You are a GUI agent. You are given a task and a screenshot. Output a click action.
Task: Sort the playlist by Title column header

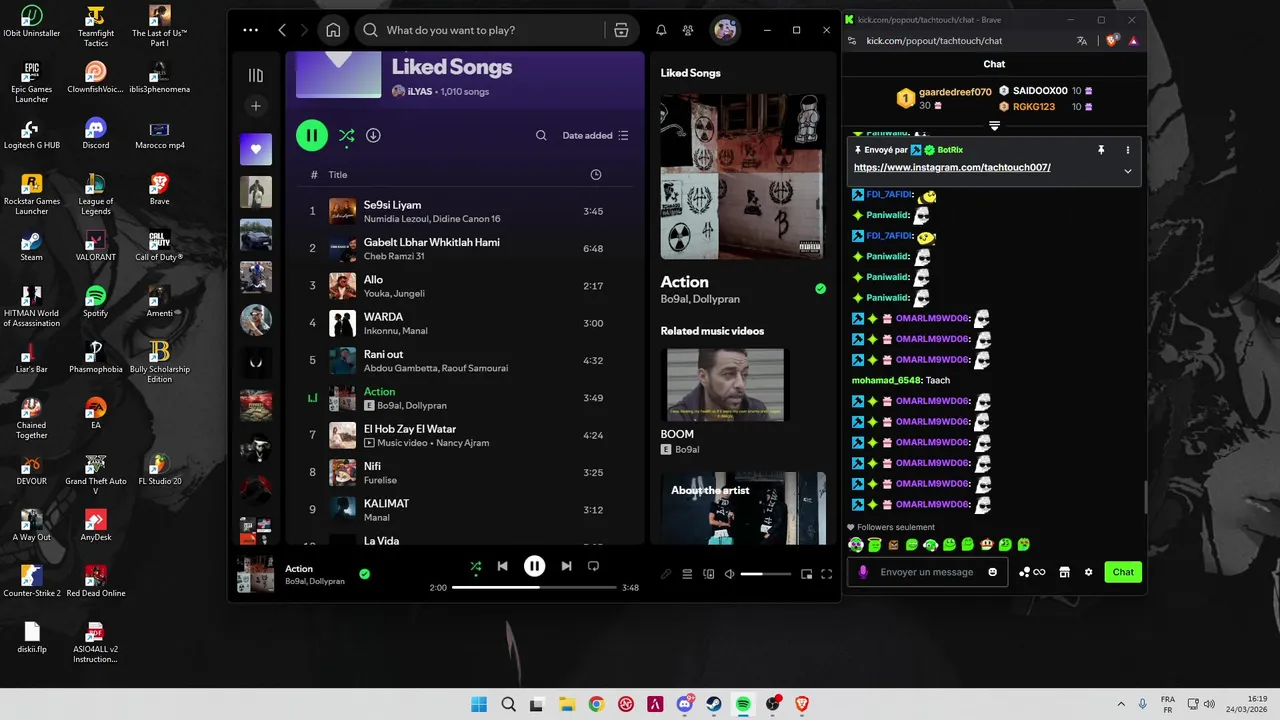coord(338,175)
